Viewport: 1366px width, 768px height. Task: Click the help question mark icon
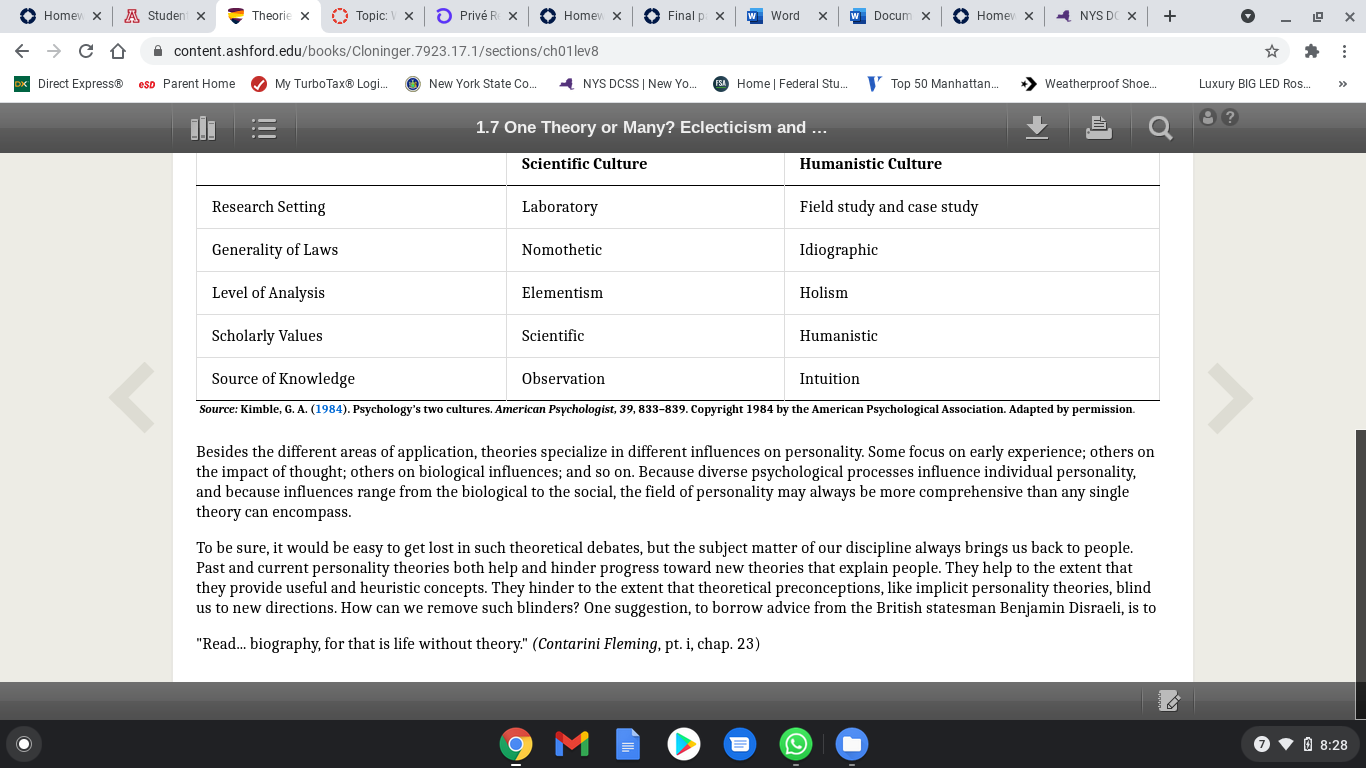[1230, 117]
